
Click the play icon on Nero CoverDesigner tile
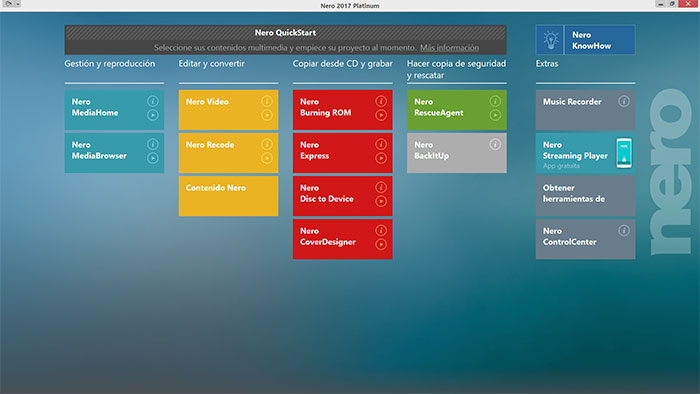[381, 244]
